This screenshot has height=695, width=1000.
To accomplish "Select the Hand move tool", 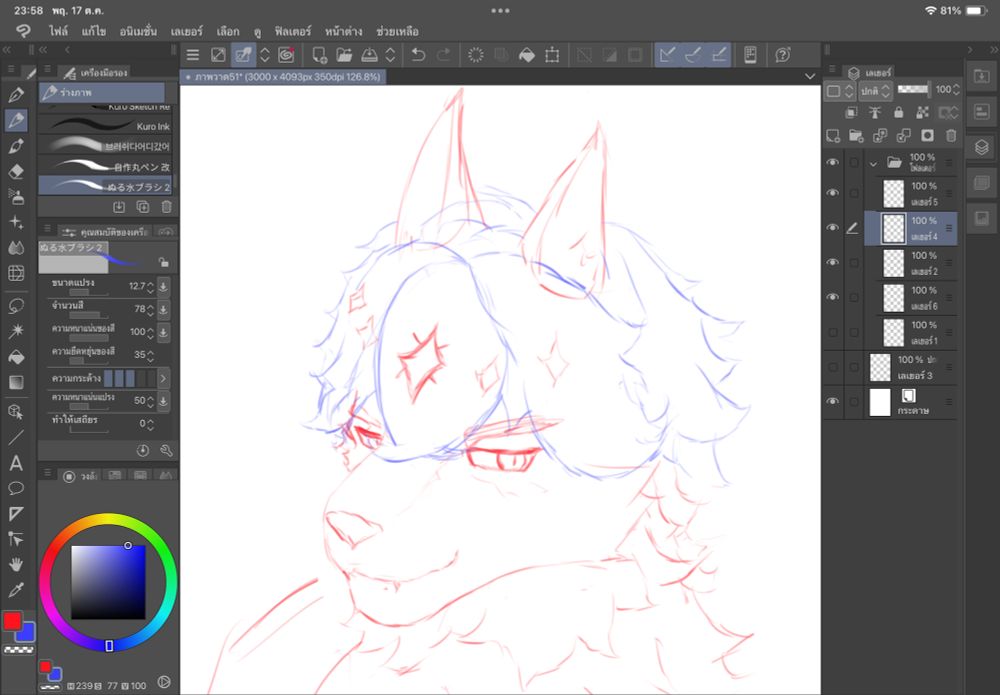I will pos(16,564).
